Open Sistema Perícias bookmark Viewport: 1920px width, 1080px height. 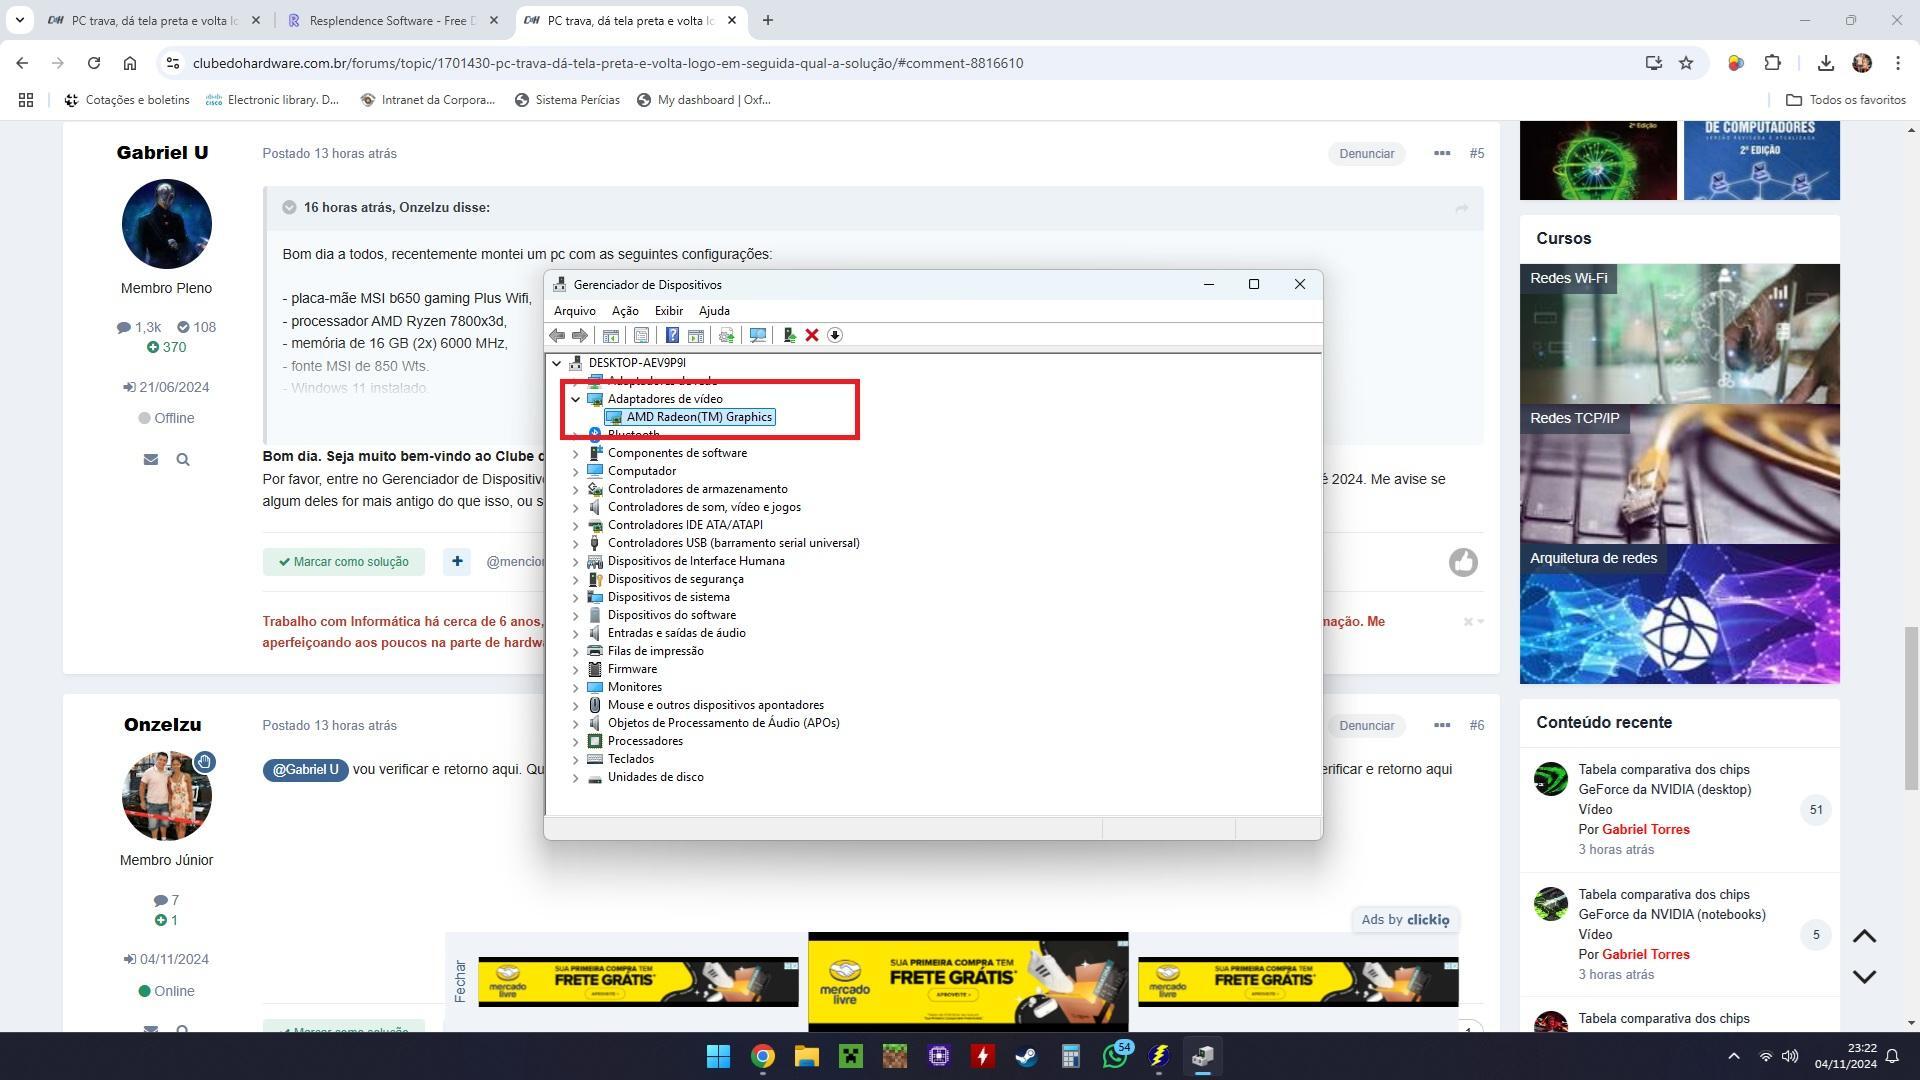click(x=567, y=100)
